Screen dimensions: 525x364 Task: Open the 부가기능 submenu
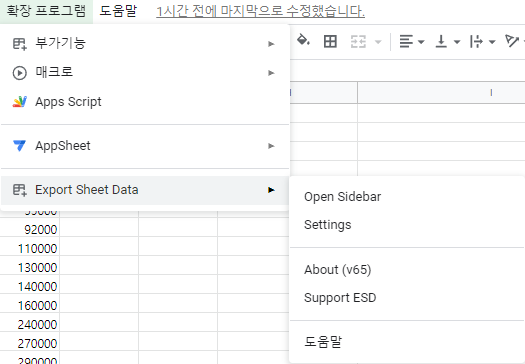coord(145,44)
